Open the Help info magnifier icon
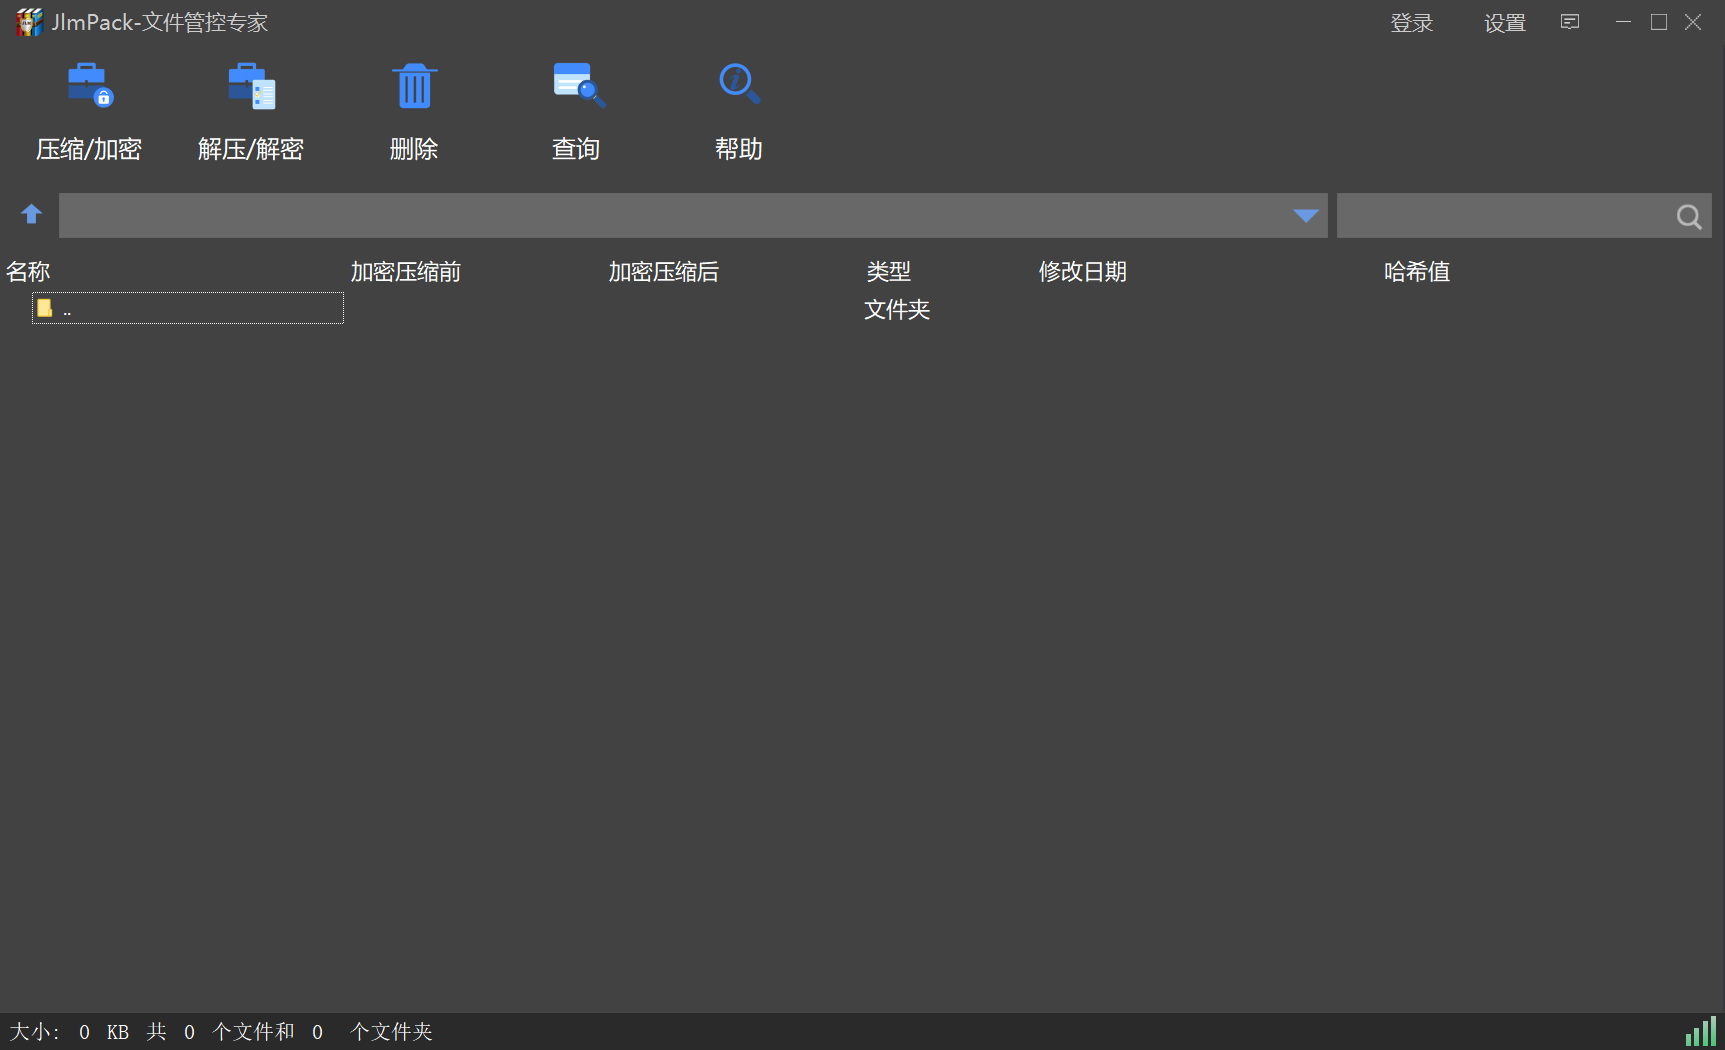Viewport: 1725px width, 1050px height. tap(740, 84)
